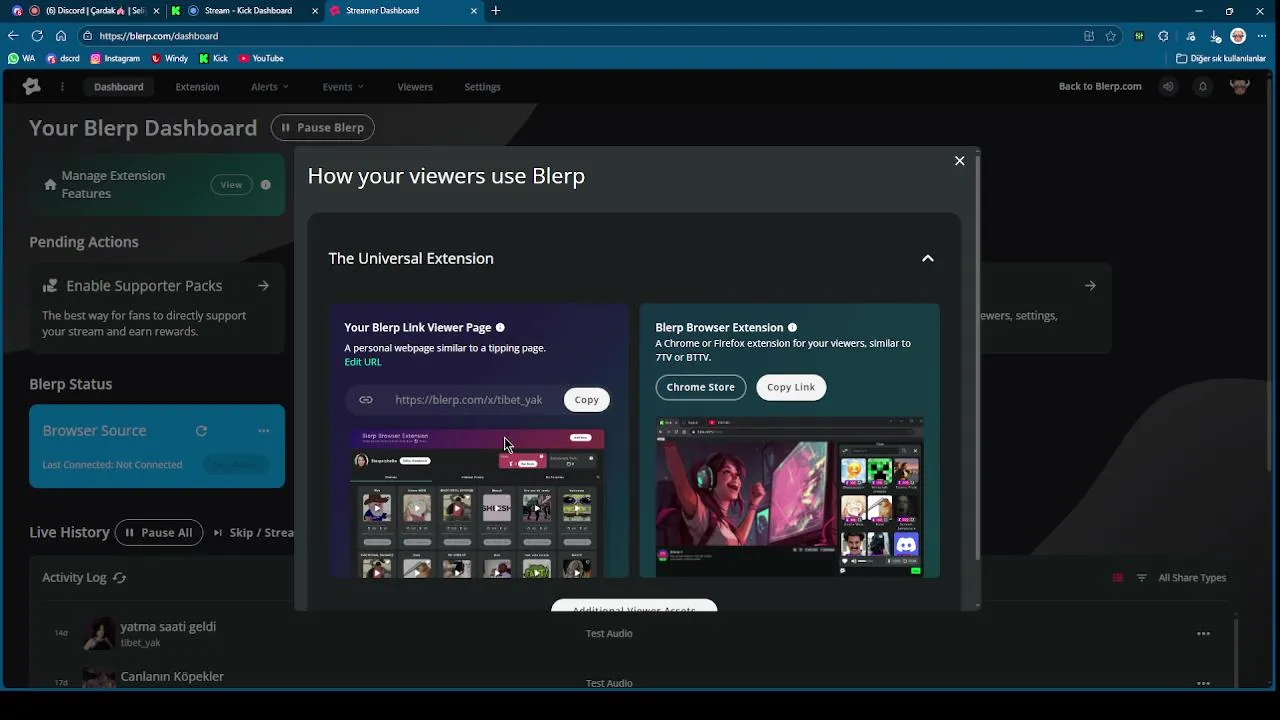Open the Instagram bookmark
Image resolution: width=1280 pixels, height=720 pixels.
[115, 58]
